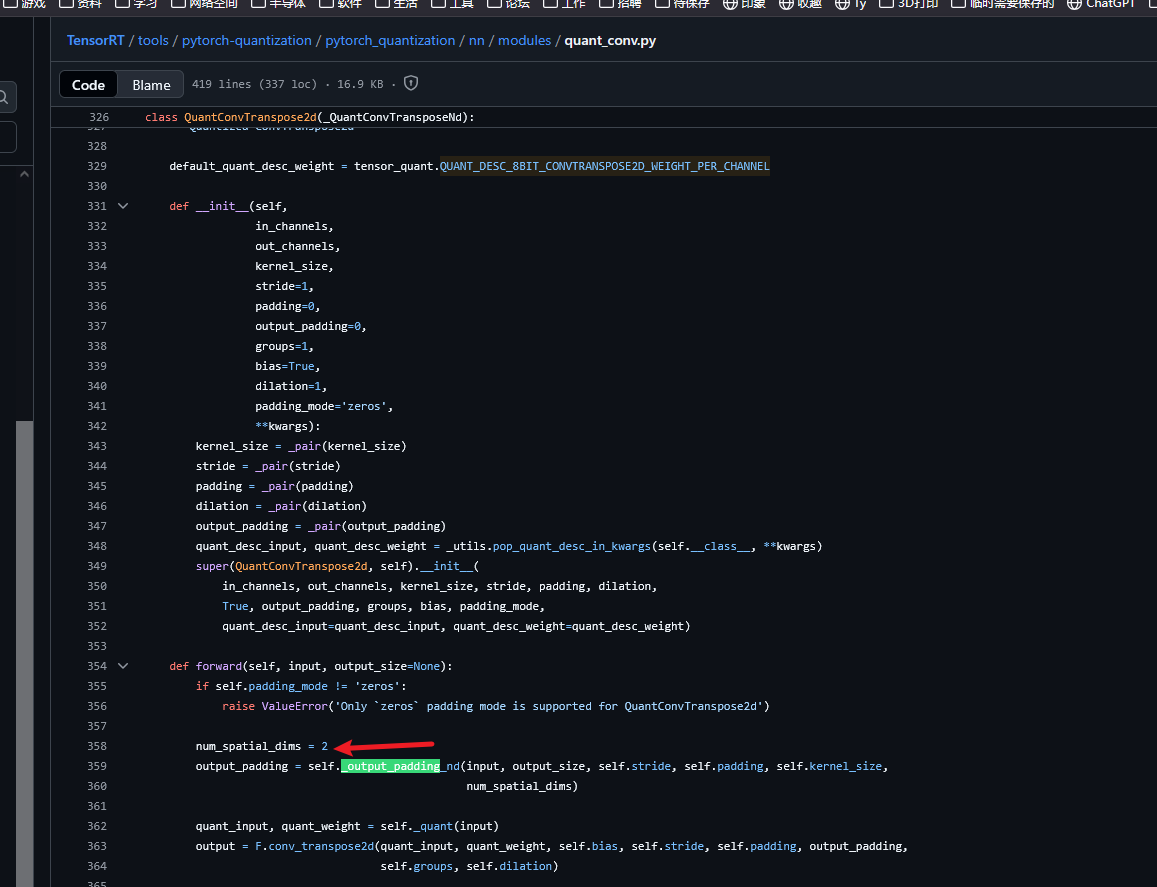Open the 半导体 bookmark folder
The height and width of the screenshot is (887, 1157).
click(x=279, y=4)
